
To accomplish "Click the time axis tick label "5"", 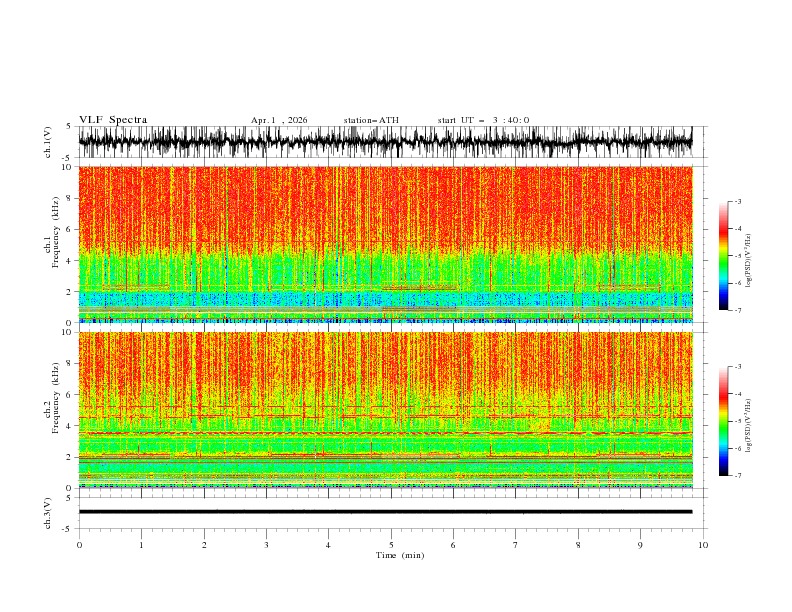I will click(391, 545).
